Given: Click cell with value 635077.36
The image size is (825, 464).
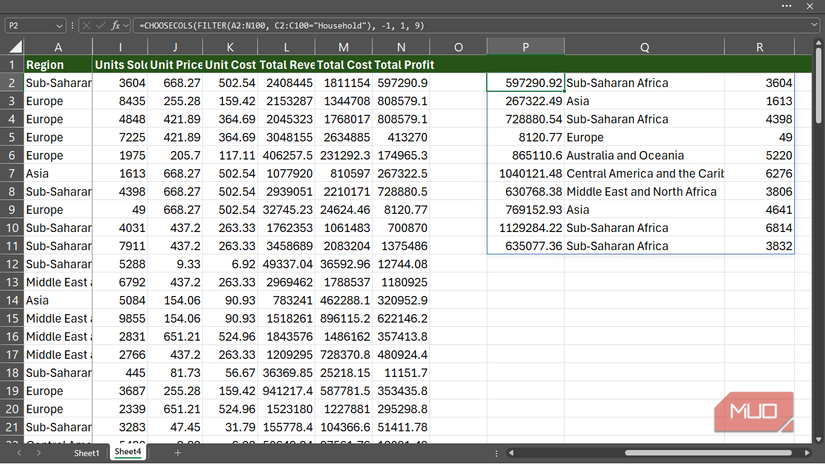Looking at the screenshot, I should tap(526, 246).
